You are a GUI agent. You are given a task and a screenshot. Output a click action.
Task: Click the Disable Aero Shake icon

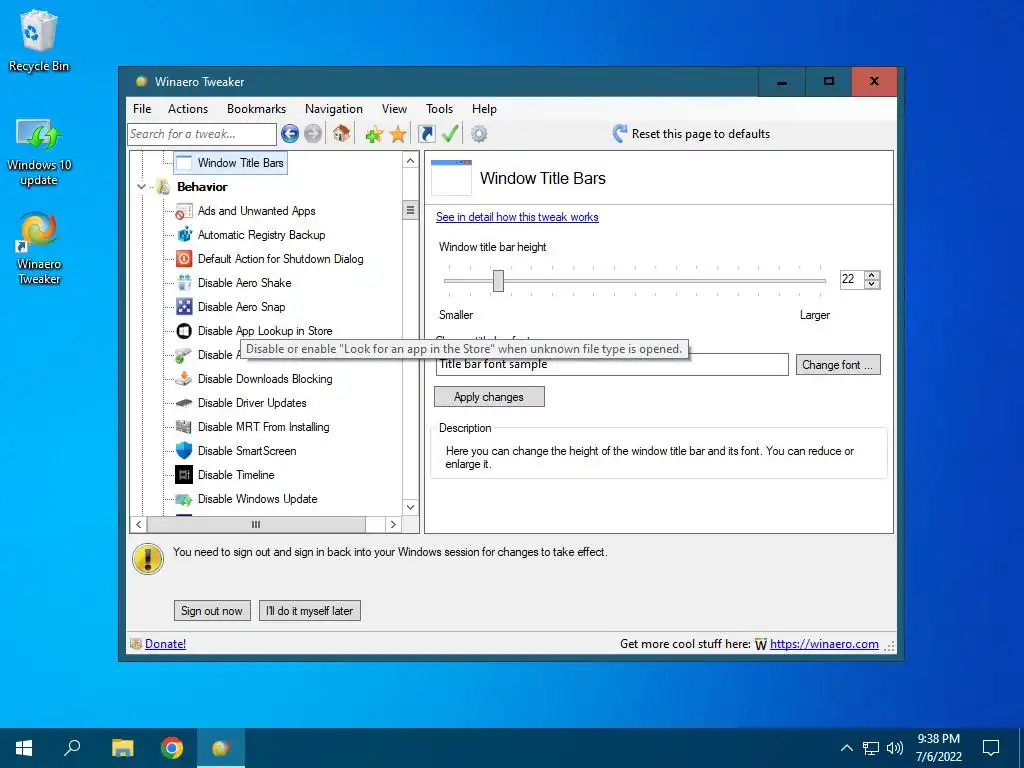tap(184, 283)
